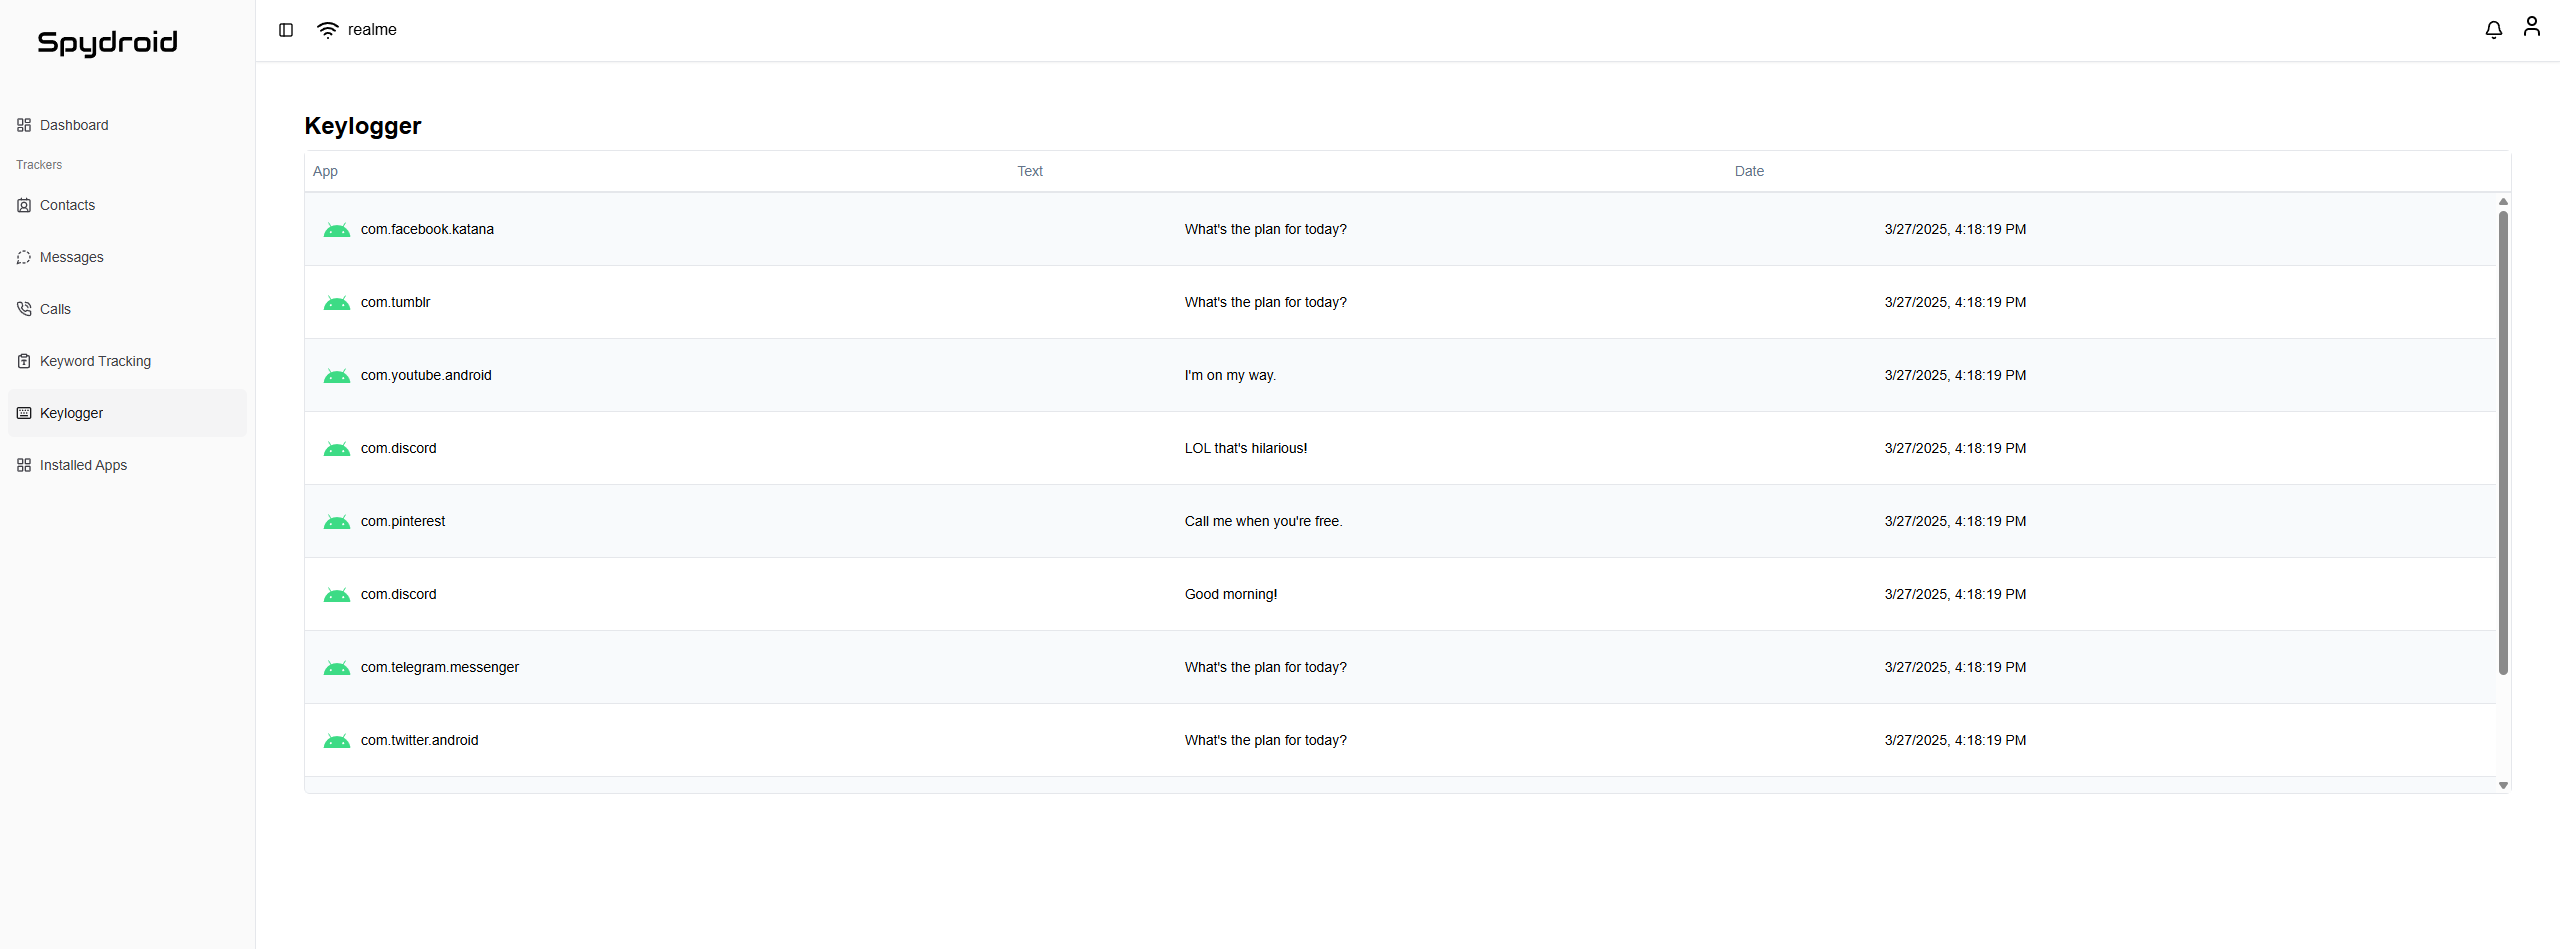The height and width of the screenshot is (949, 2560).
Task: Select the com.youtube.android app name
Action: coord(426,375)
